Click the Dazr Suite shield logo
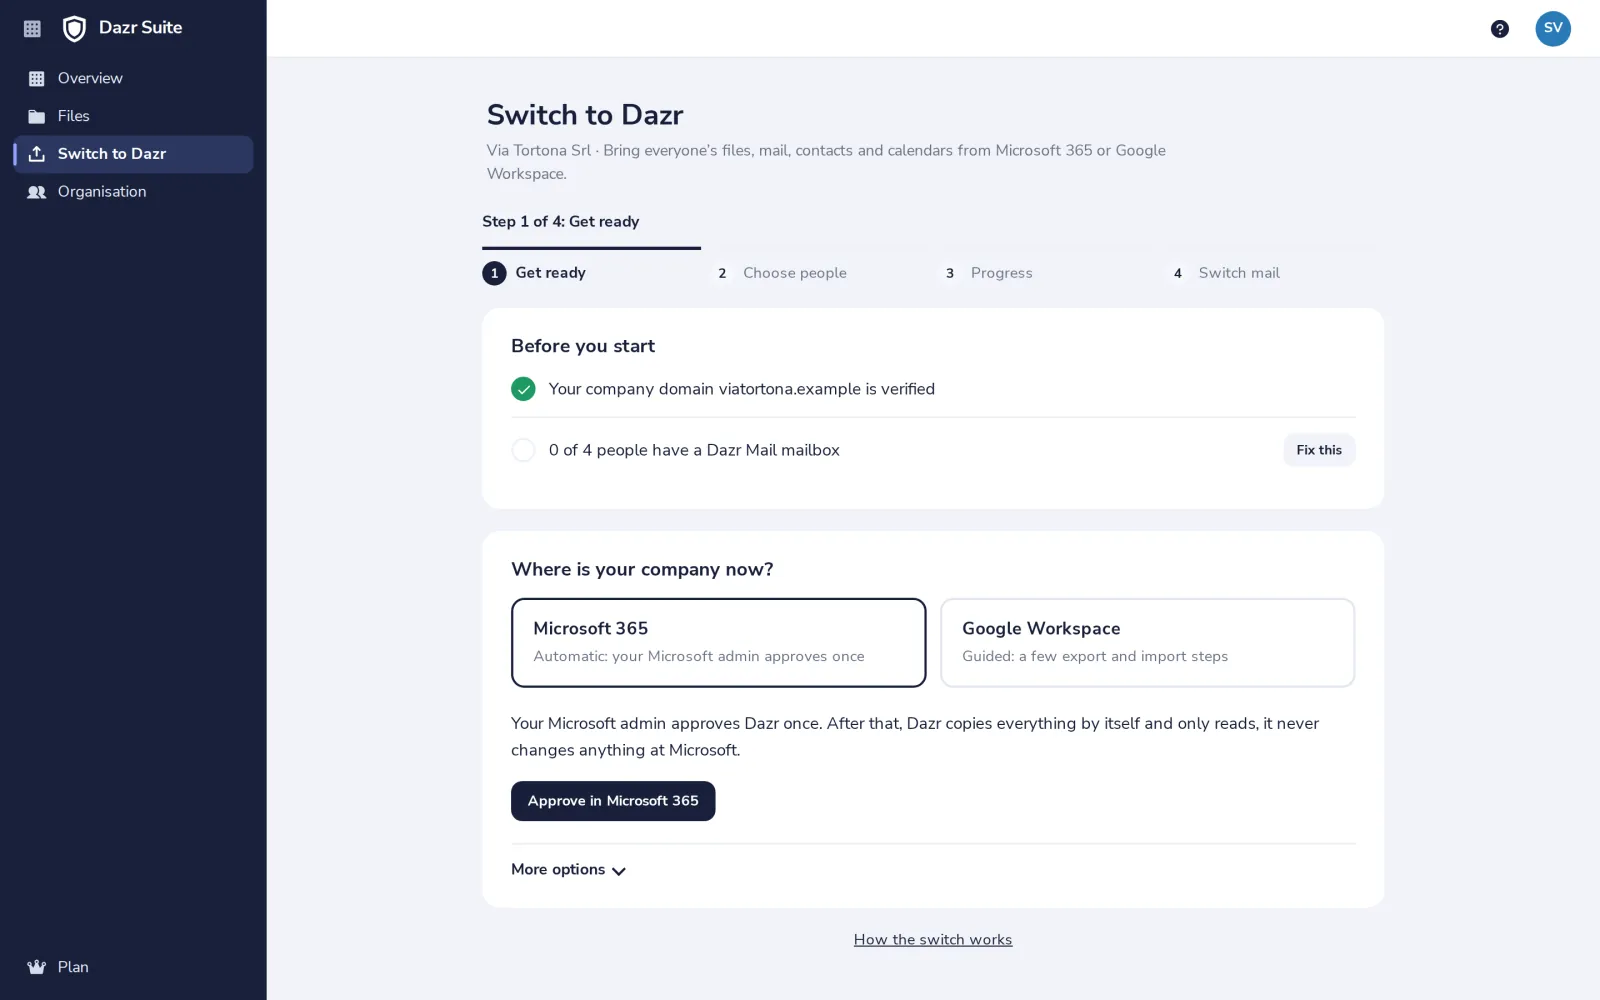 [x=74, y=28]
